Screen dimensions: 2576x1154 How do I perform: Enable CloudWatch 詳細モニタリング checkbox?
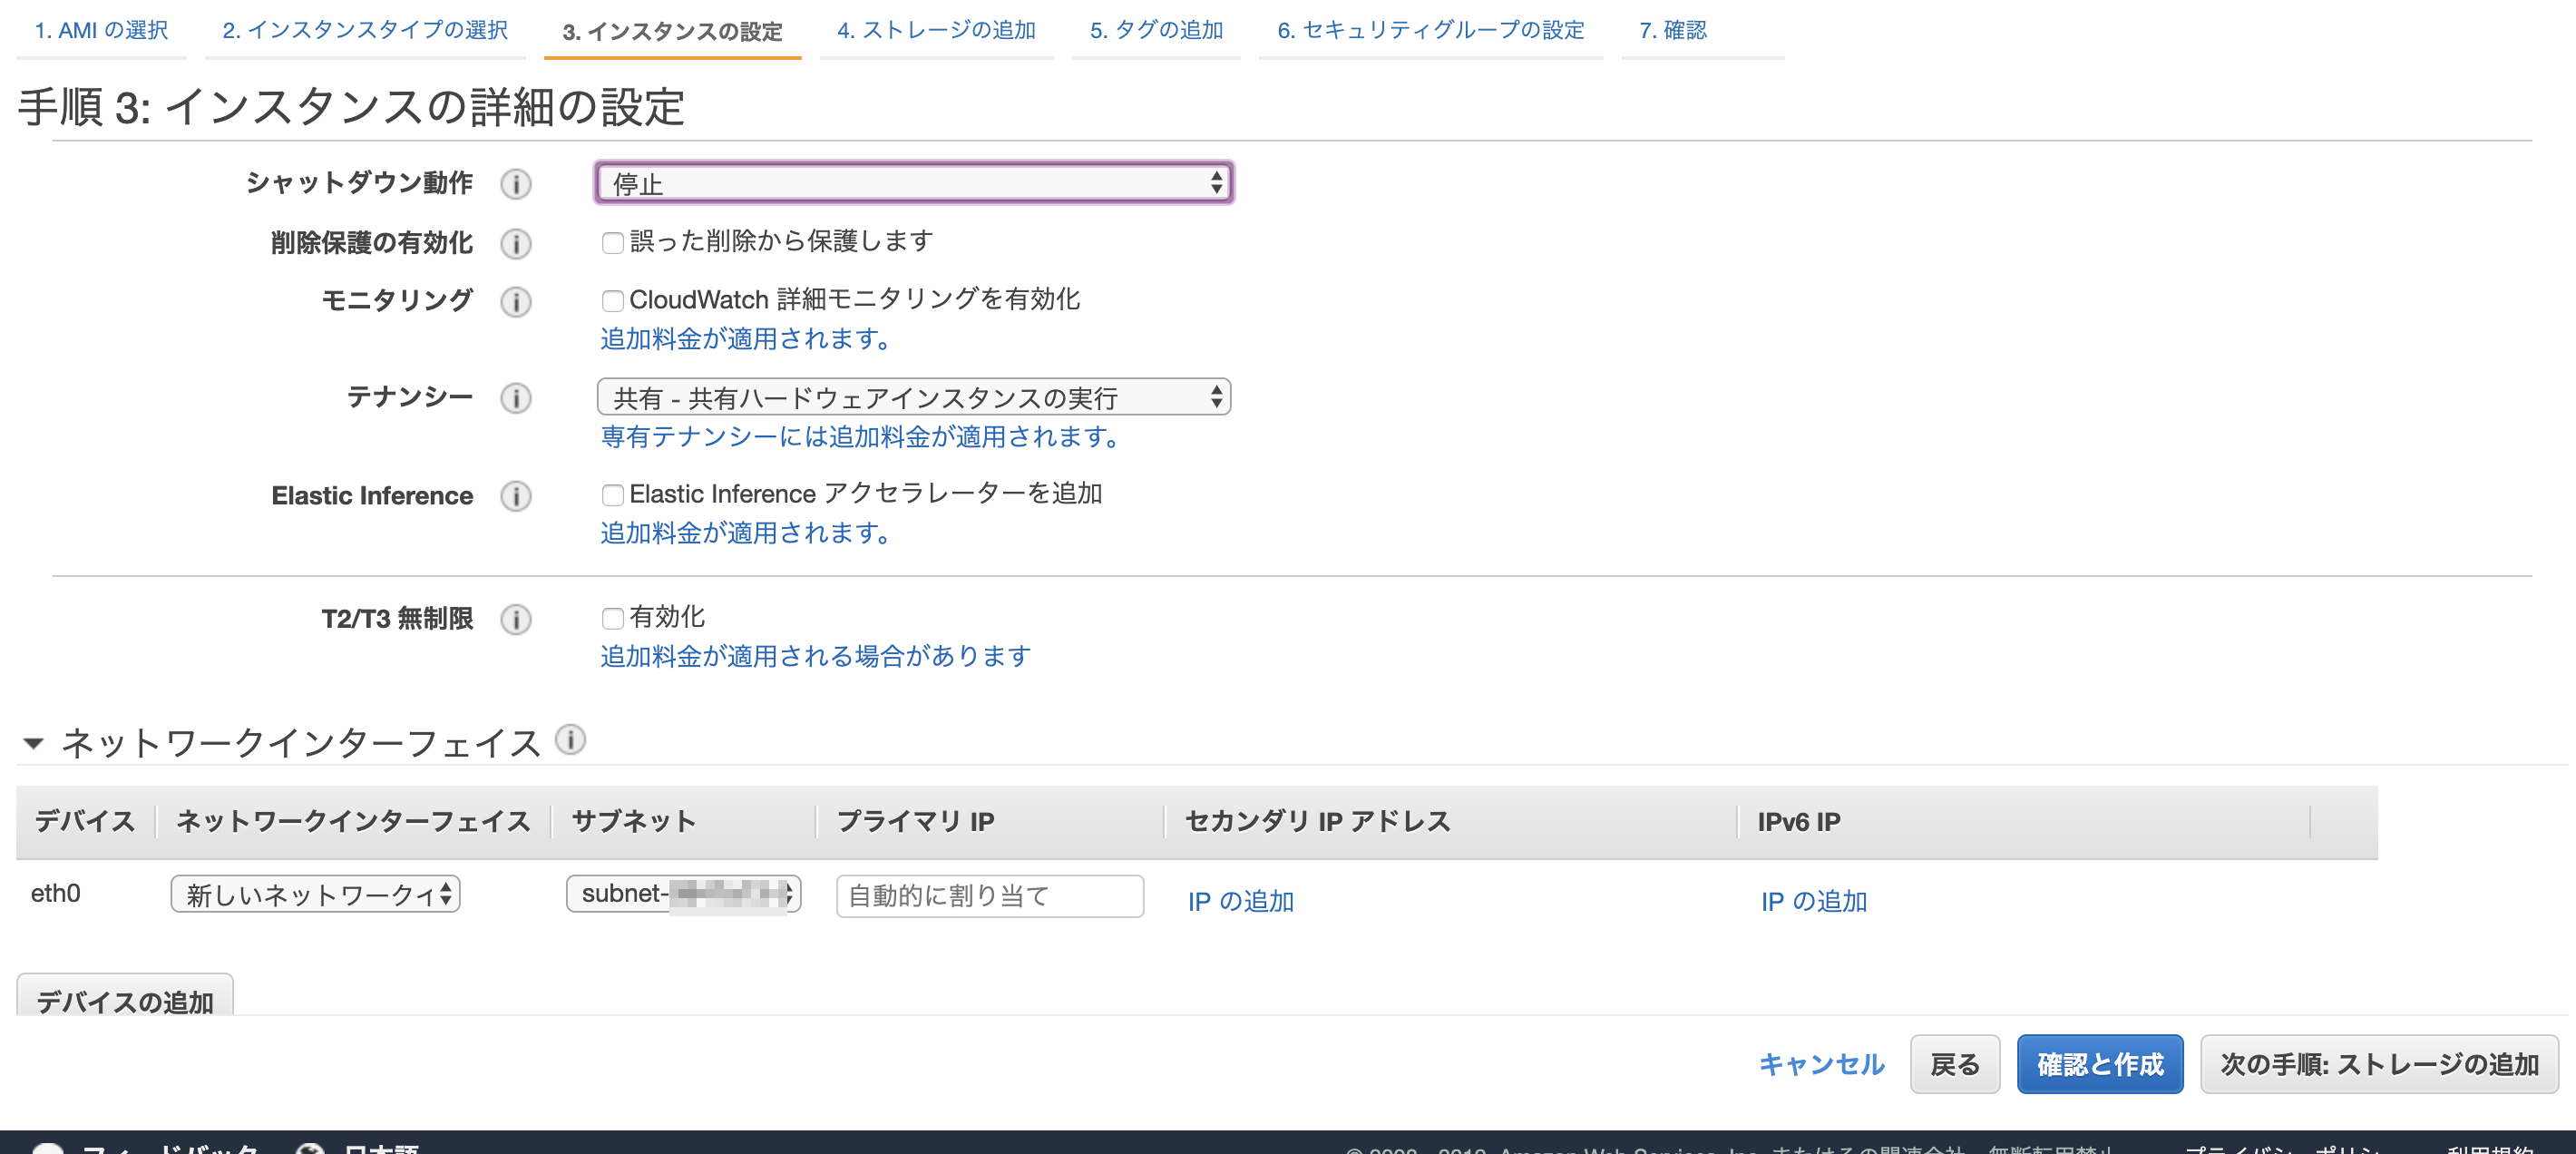point(612,300)
